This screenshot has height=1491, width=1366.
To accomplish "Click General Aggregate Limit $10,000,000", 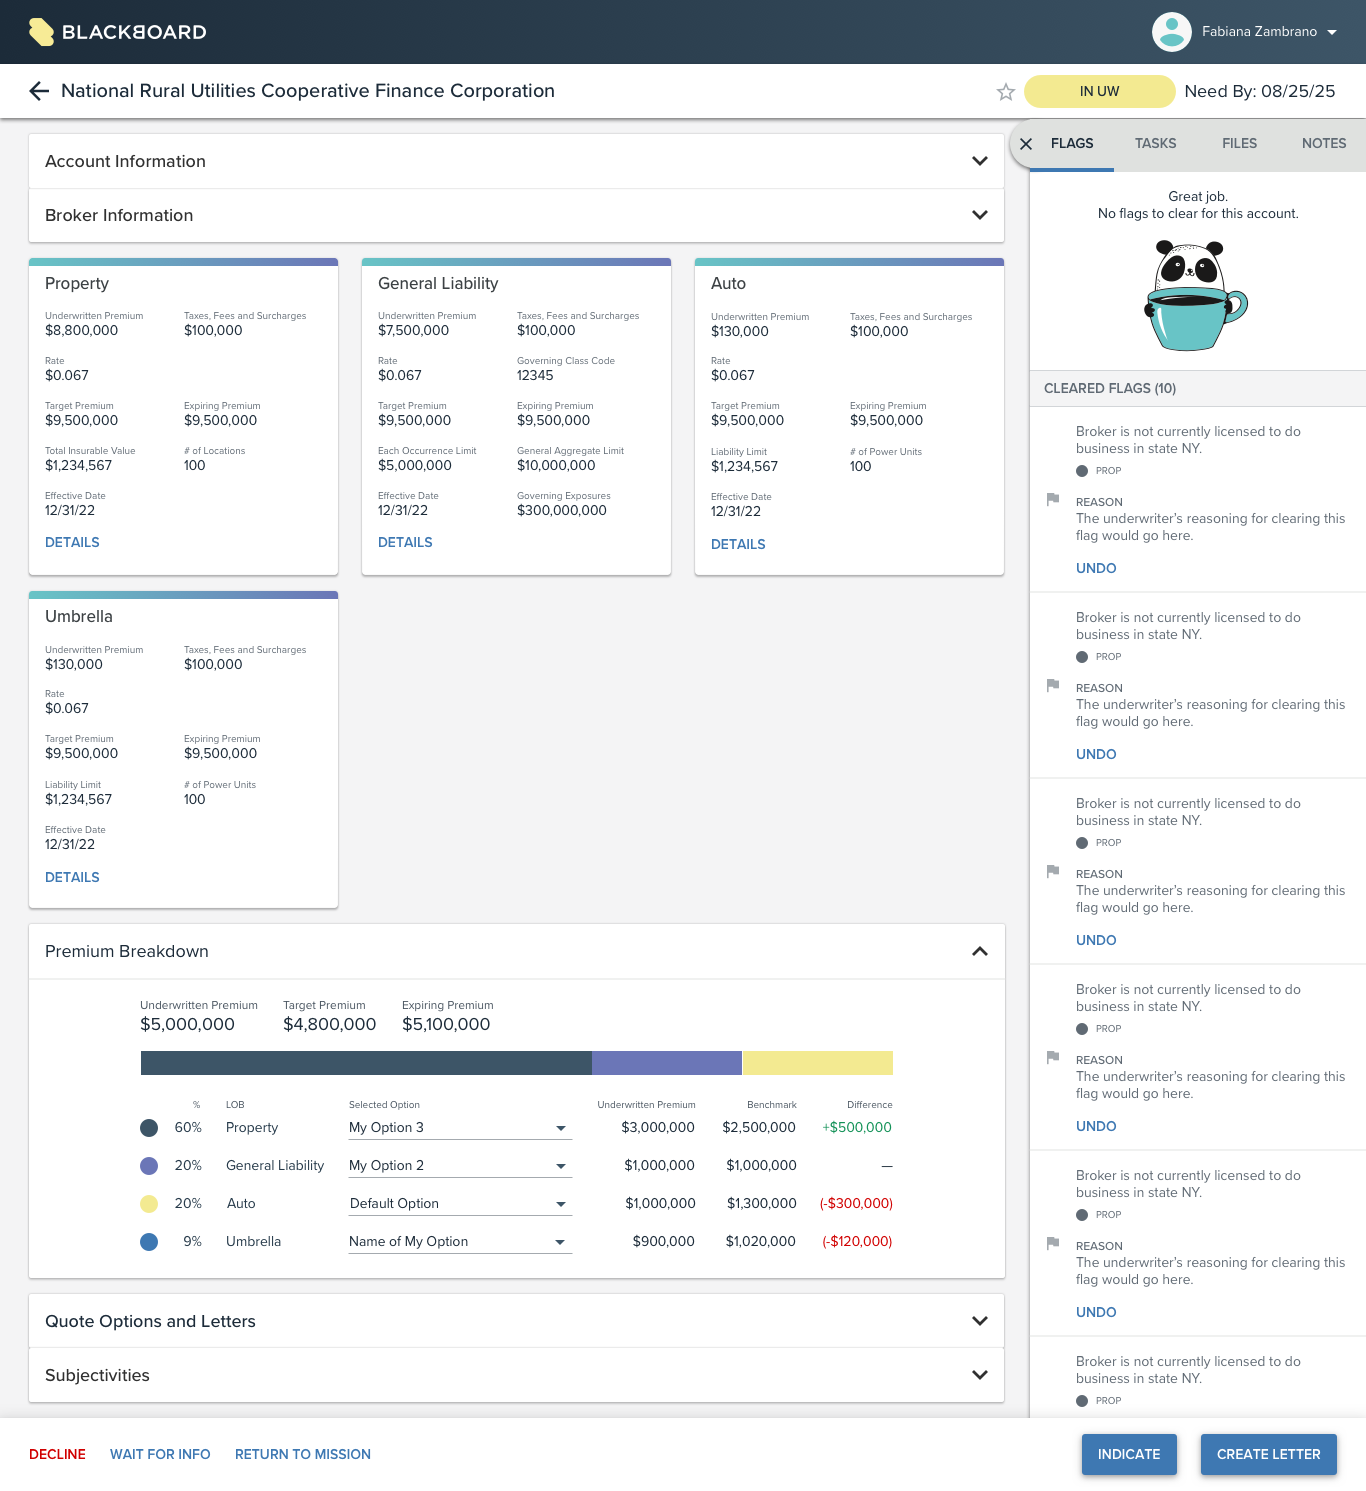I will tap(556, 465).
